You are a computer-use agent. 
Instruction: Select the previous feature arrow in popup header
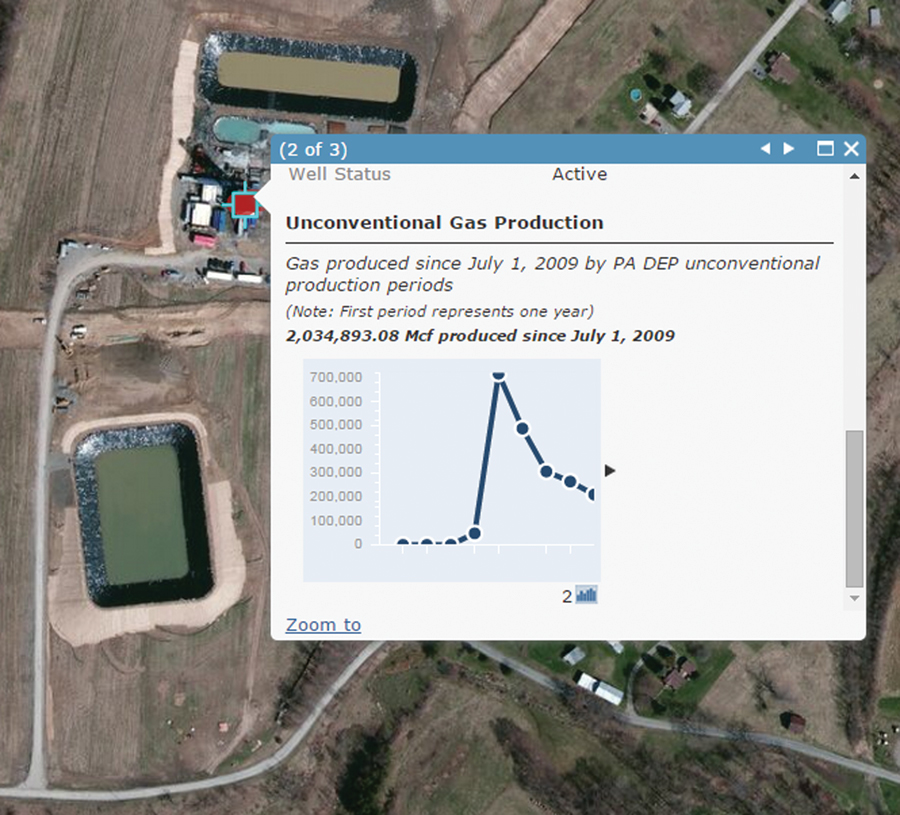tap(764, 148)
